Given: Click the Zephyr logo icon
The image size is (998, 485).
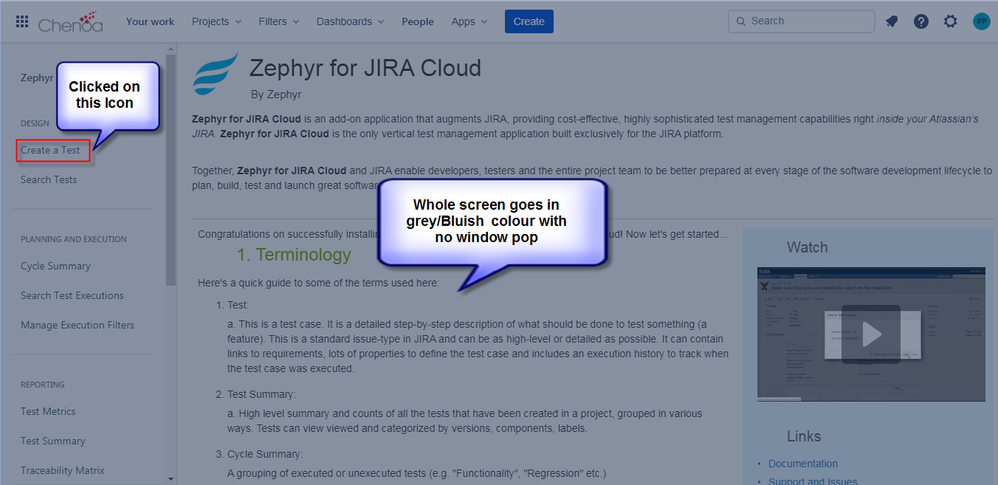Looking at the screenshot, I should click(x=216, y=74).
